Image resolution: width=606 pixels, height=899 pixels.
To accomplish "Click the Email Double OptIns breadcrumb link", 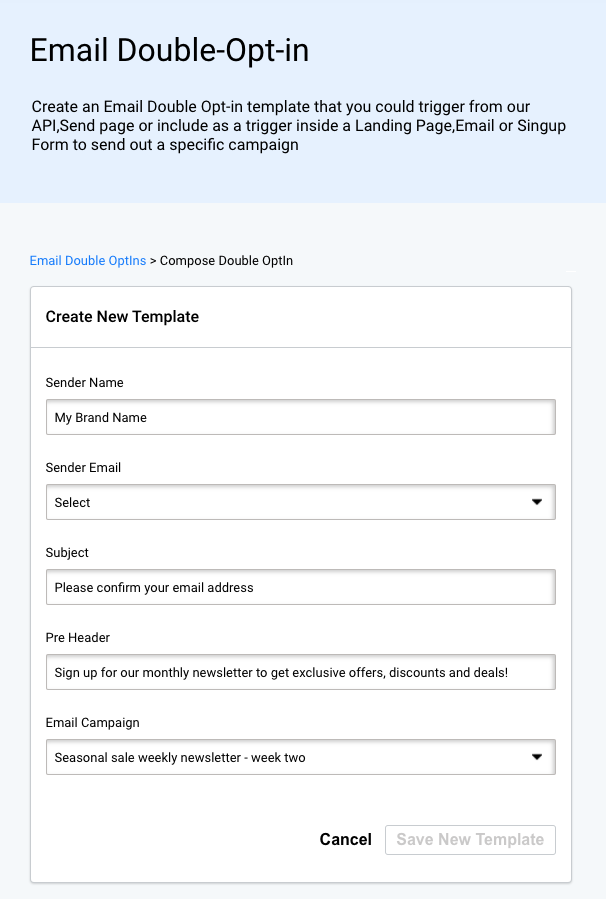I will point(87,260).
